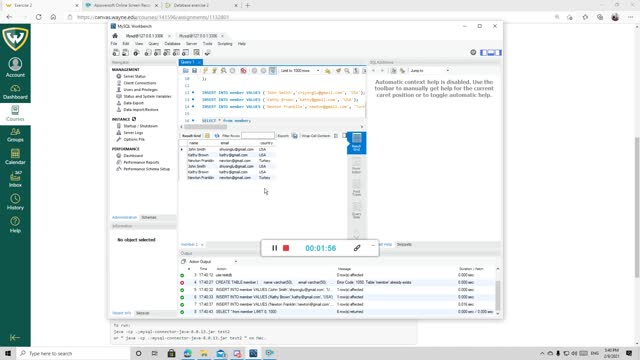Open the Scripting menu
640x360 pixels.
(225, 44)
